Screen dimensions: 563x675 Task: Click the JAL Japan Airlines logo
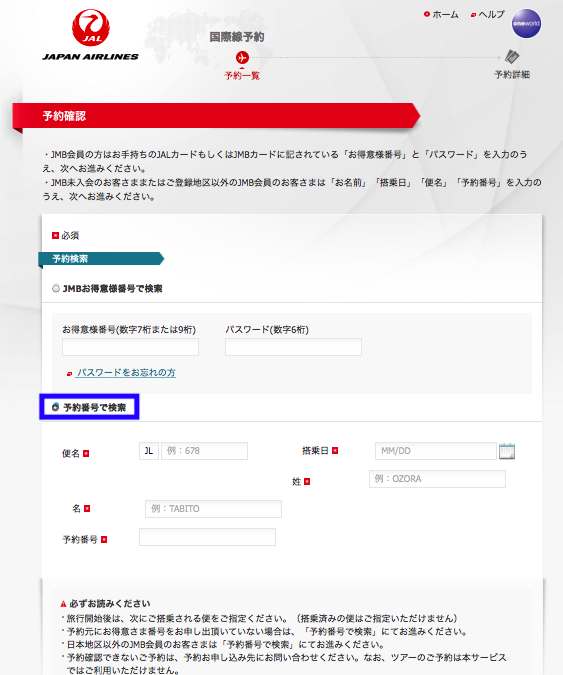[x=90, y=35]
